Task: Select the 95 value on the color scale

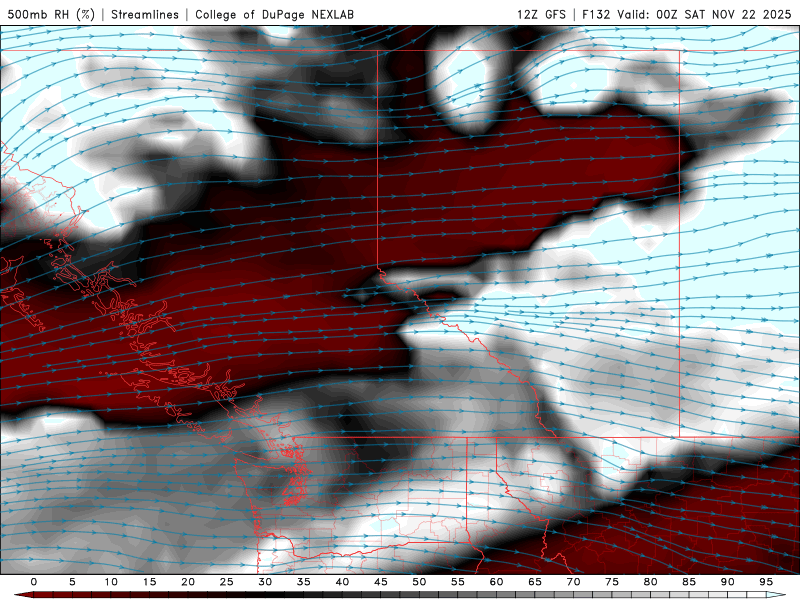Action: coord(766,582)
